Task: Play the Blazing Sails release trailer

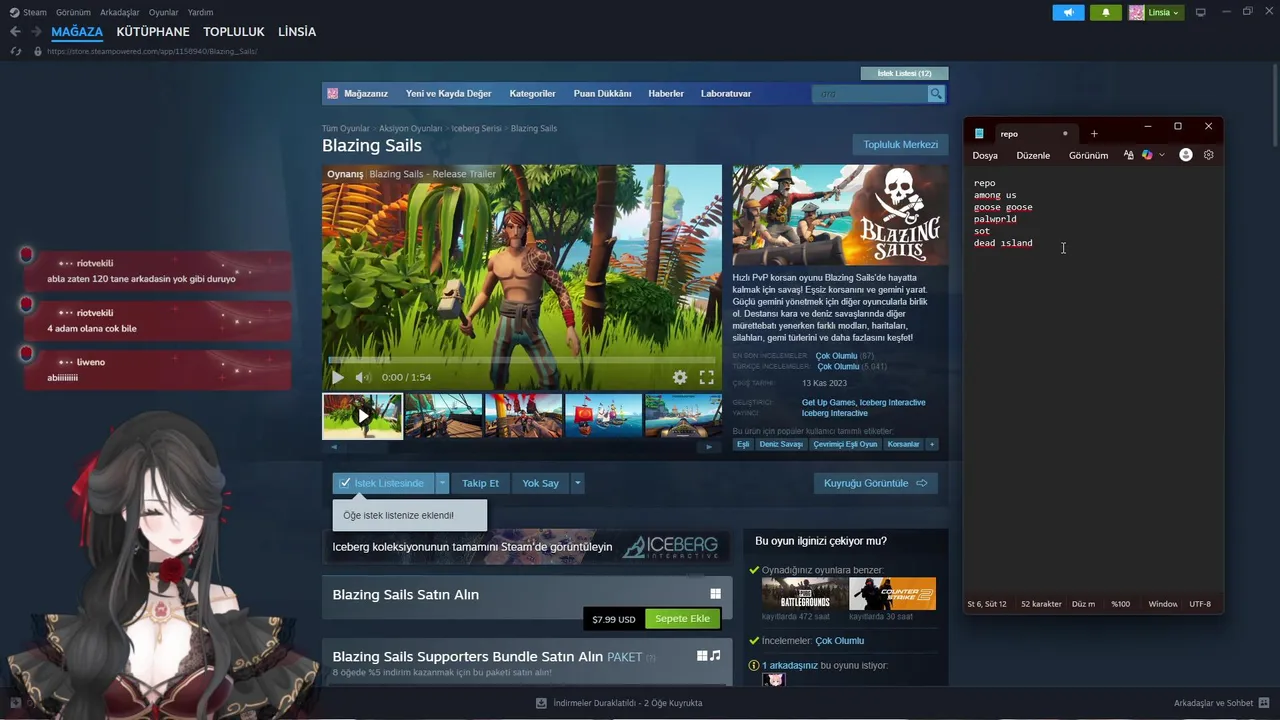Action: (x=338, y=377)
